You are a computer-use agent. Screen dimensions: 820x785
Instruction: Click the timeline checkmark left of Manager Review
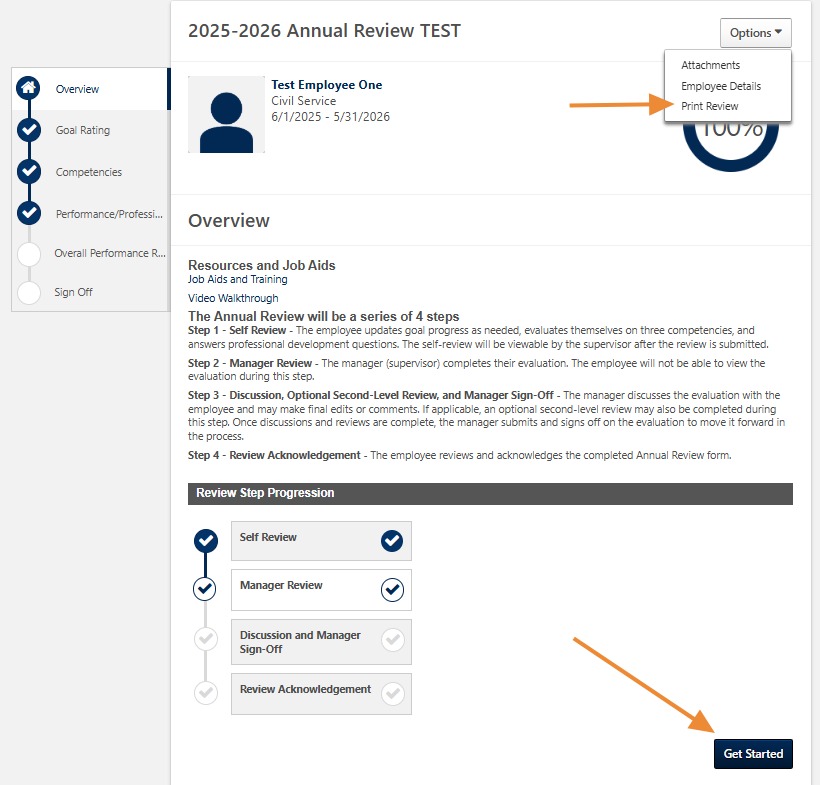pos(205,589)
